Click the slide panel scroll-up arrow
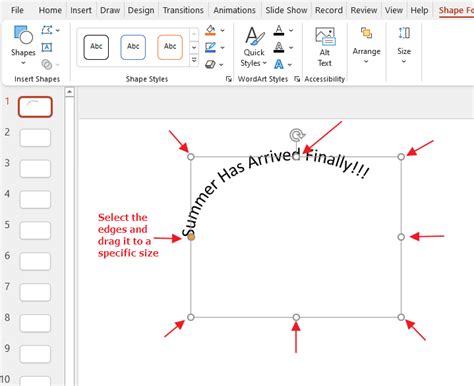This screenshot has width=474, height=386. click(69, 92)
